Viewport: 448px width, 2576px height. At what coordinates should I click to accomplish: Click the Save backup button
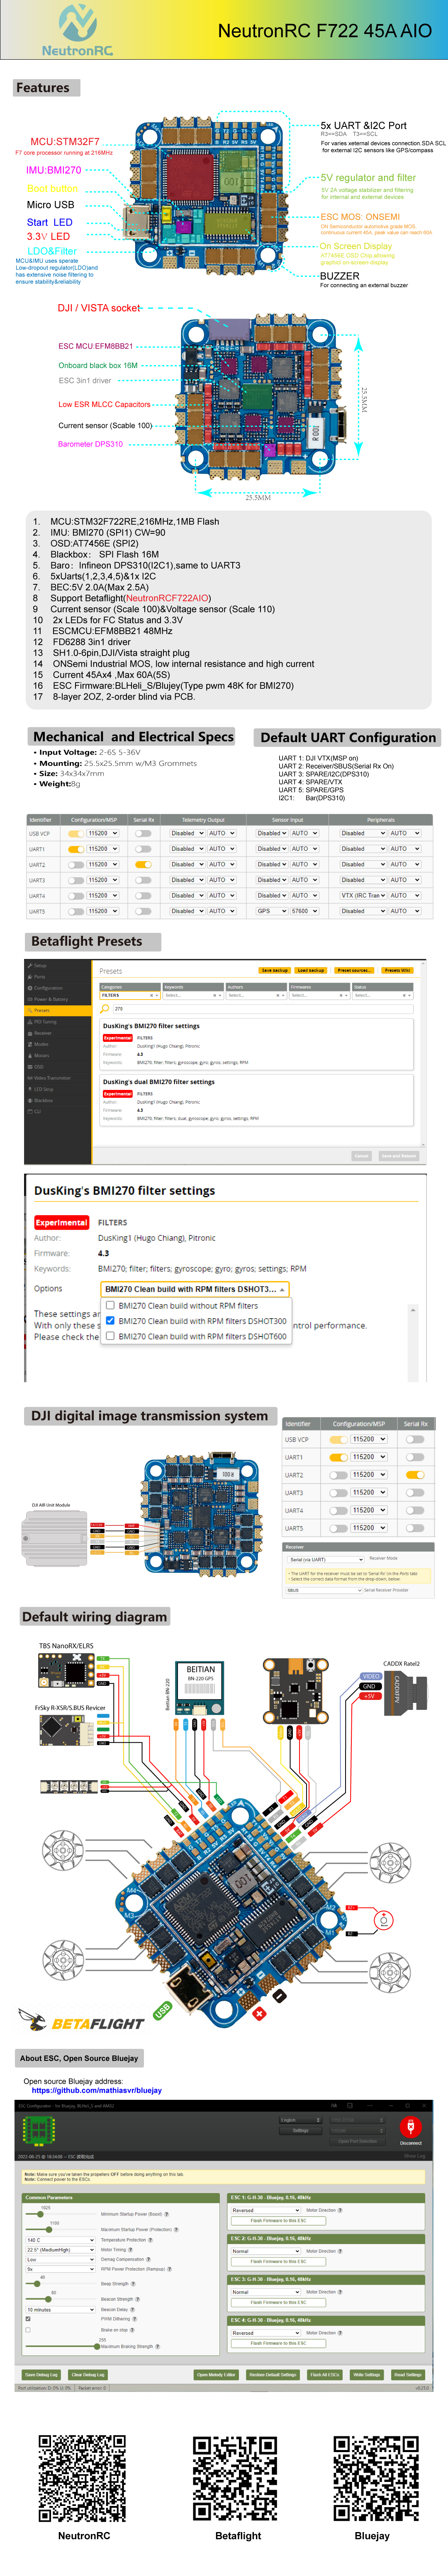point(275,970)
